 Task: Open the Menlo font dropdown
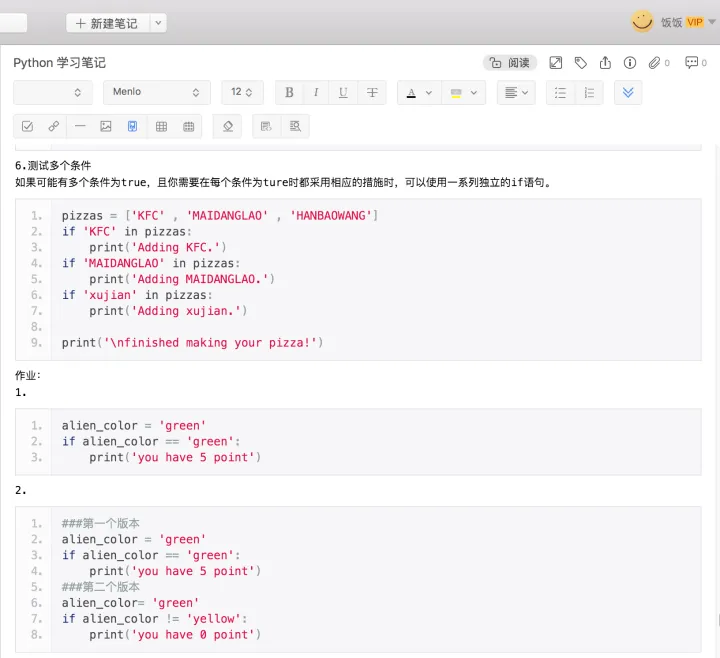click(x=157, y=92)
